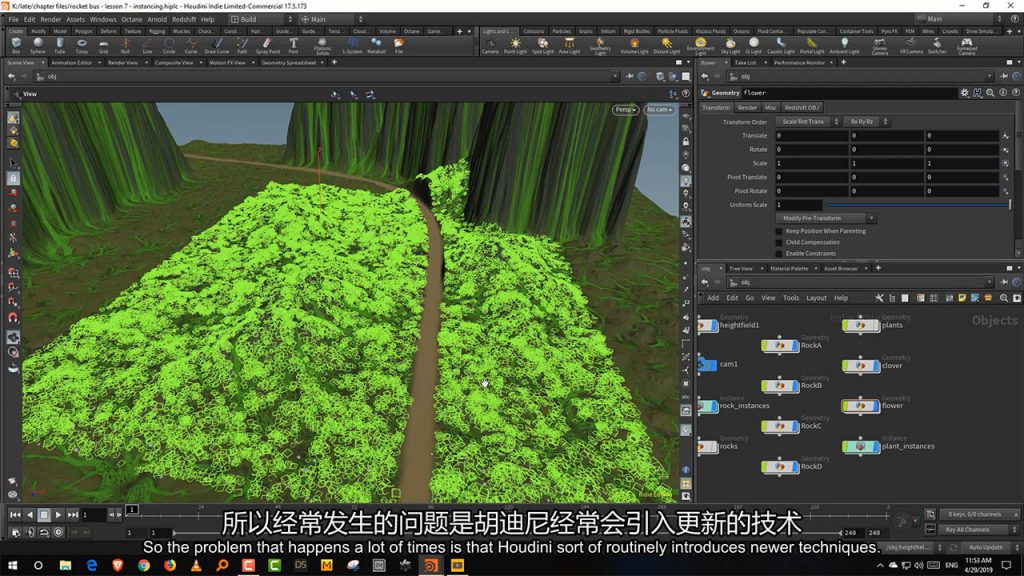Open the orange VLC icon in taskbar
The height and width of the screenshot is (576, 1024).
point(196,565)
